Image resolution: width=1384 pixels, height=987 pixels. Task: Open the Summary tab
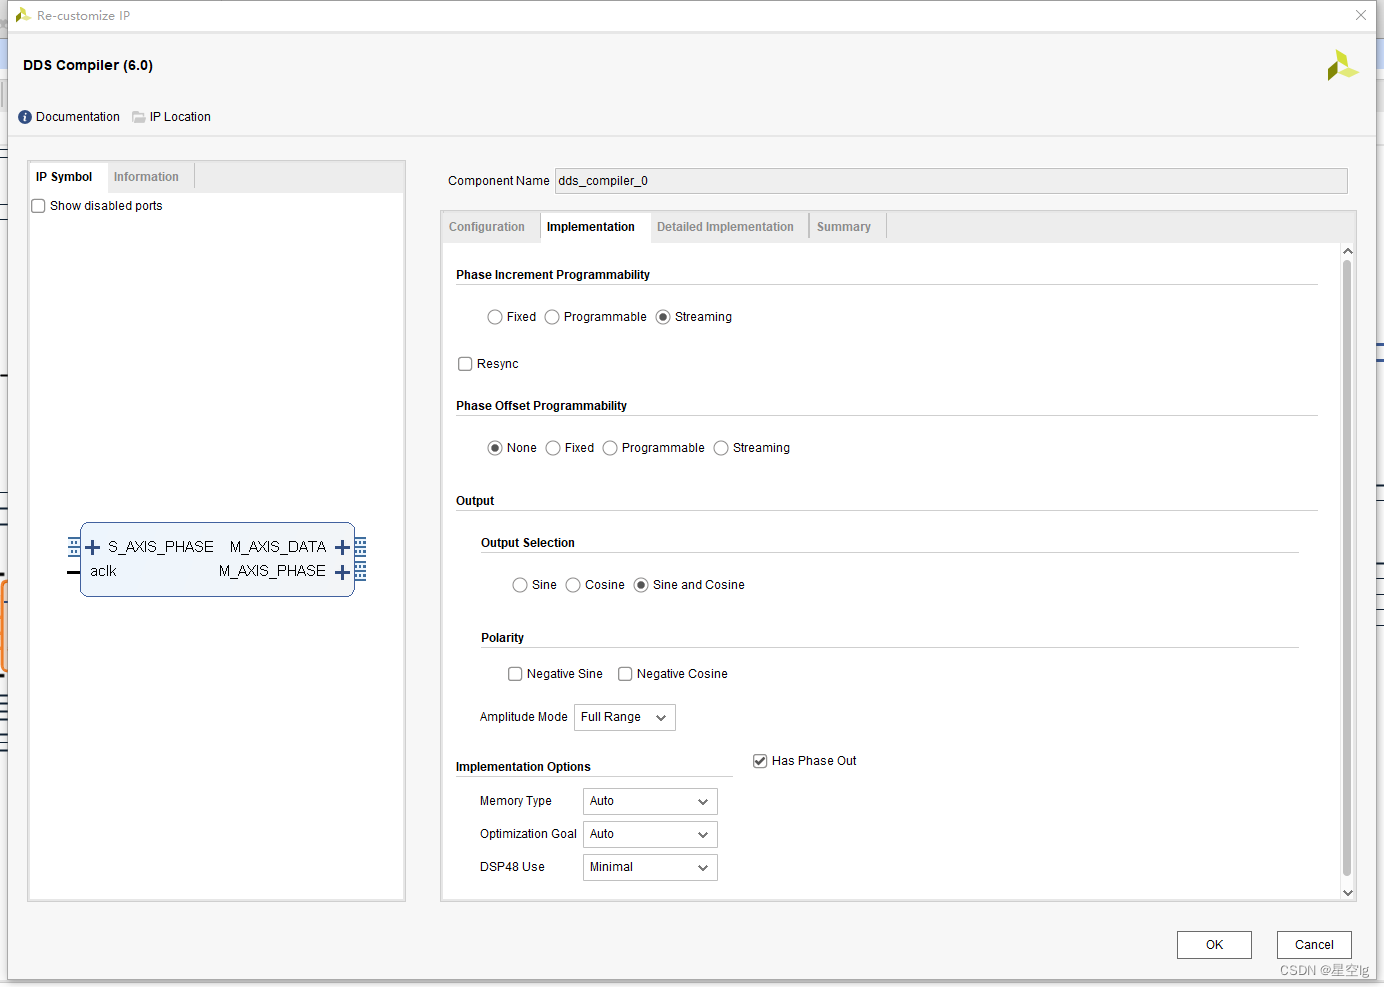tap(844, 227)
